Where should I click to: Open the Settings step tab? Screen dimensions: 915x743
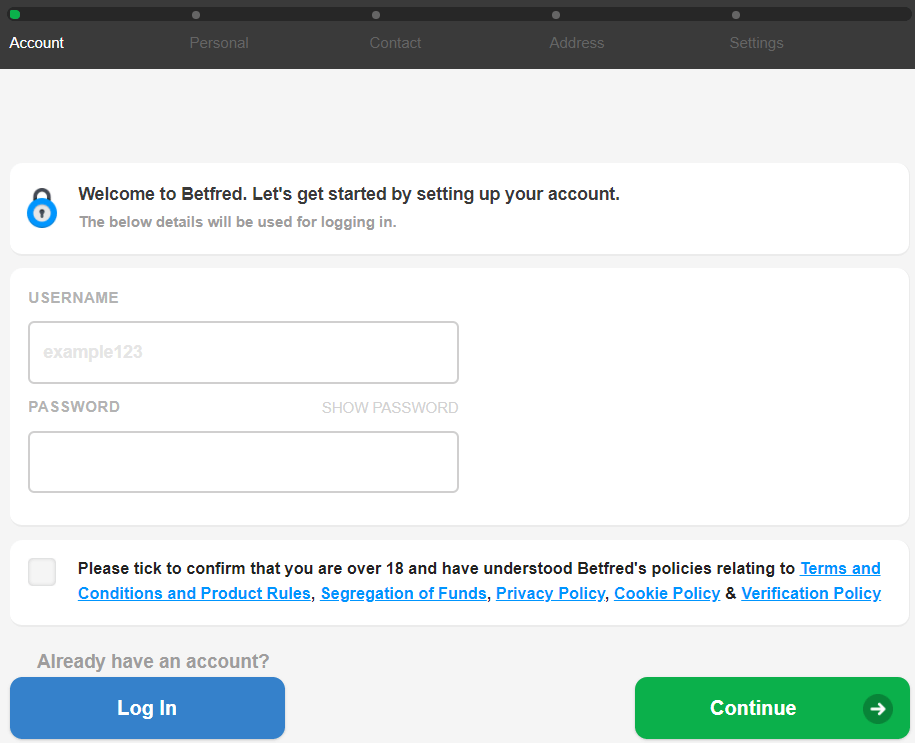(x=756, y=43)
